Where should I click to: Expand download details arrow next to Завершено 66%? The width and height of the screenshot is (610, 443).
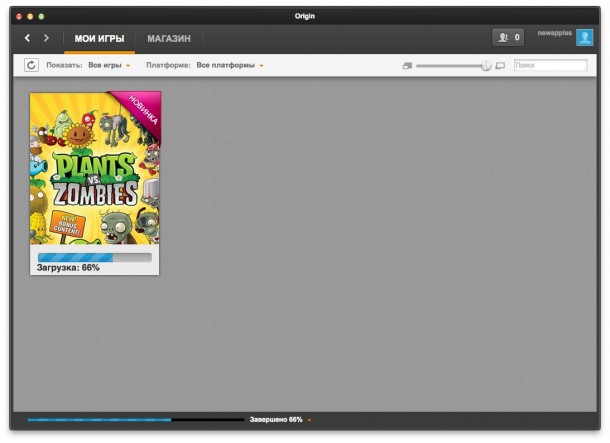[x=310, y=420]
